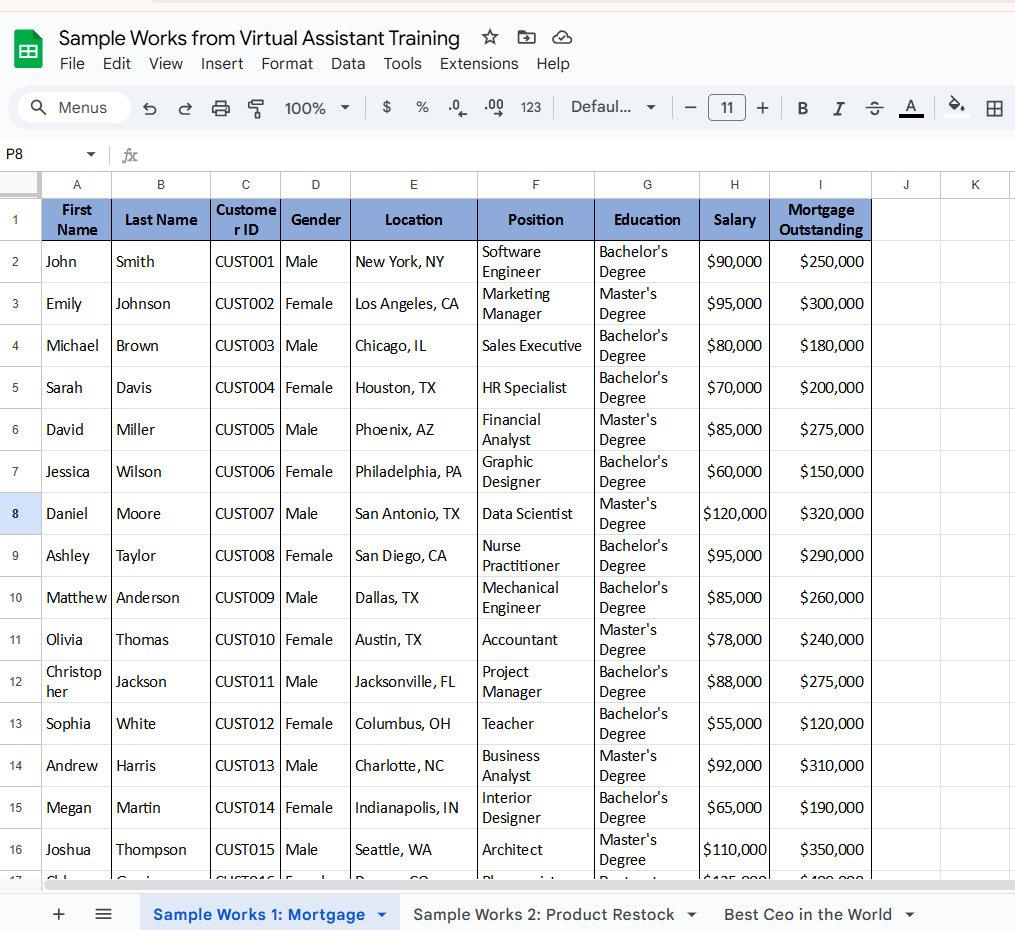
Task: Click the Menus search box
Action: point(74,107)
